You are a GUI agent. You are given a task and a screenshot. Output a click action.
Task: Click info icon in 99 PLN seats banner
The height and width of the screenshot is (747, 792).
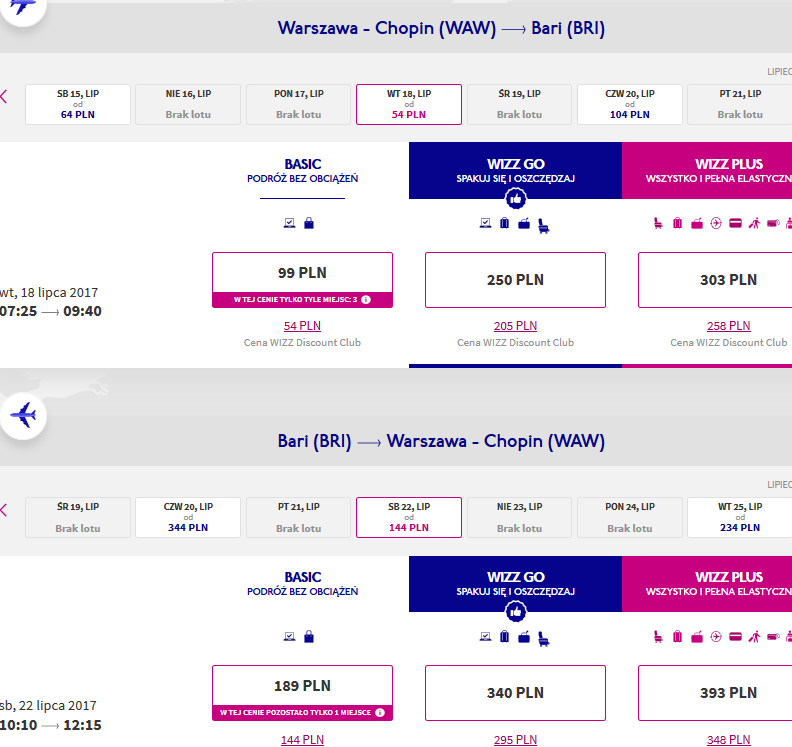366,300
